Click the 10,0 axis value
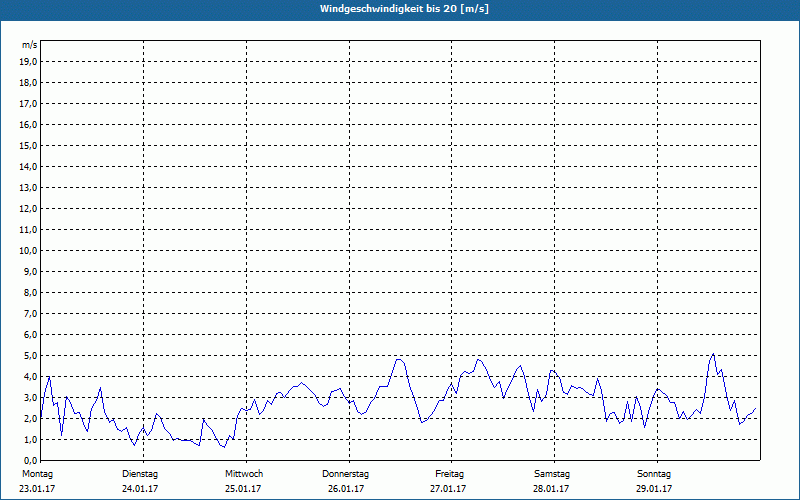800x500 pixels. click(28, 251)
